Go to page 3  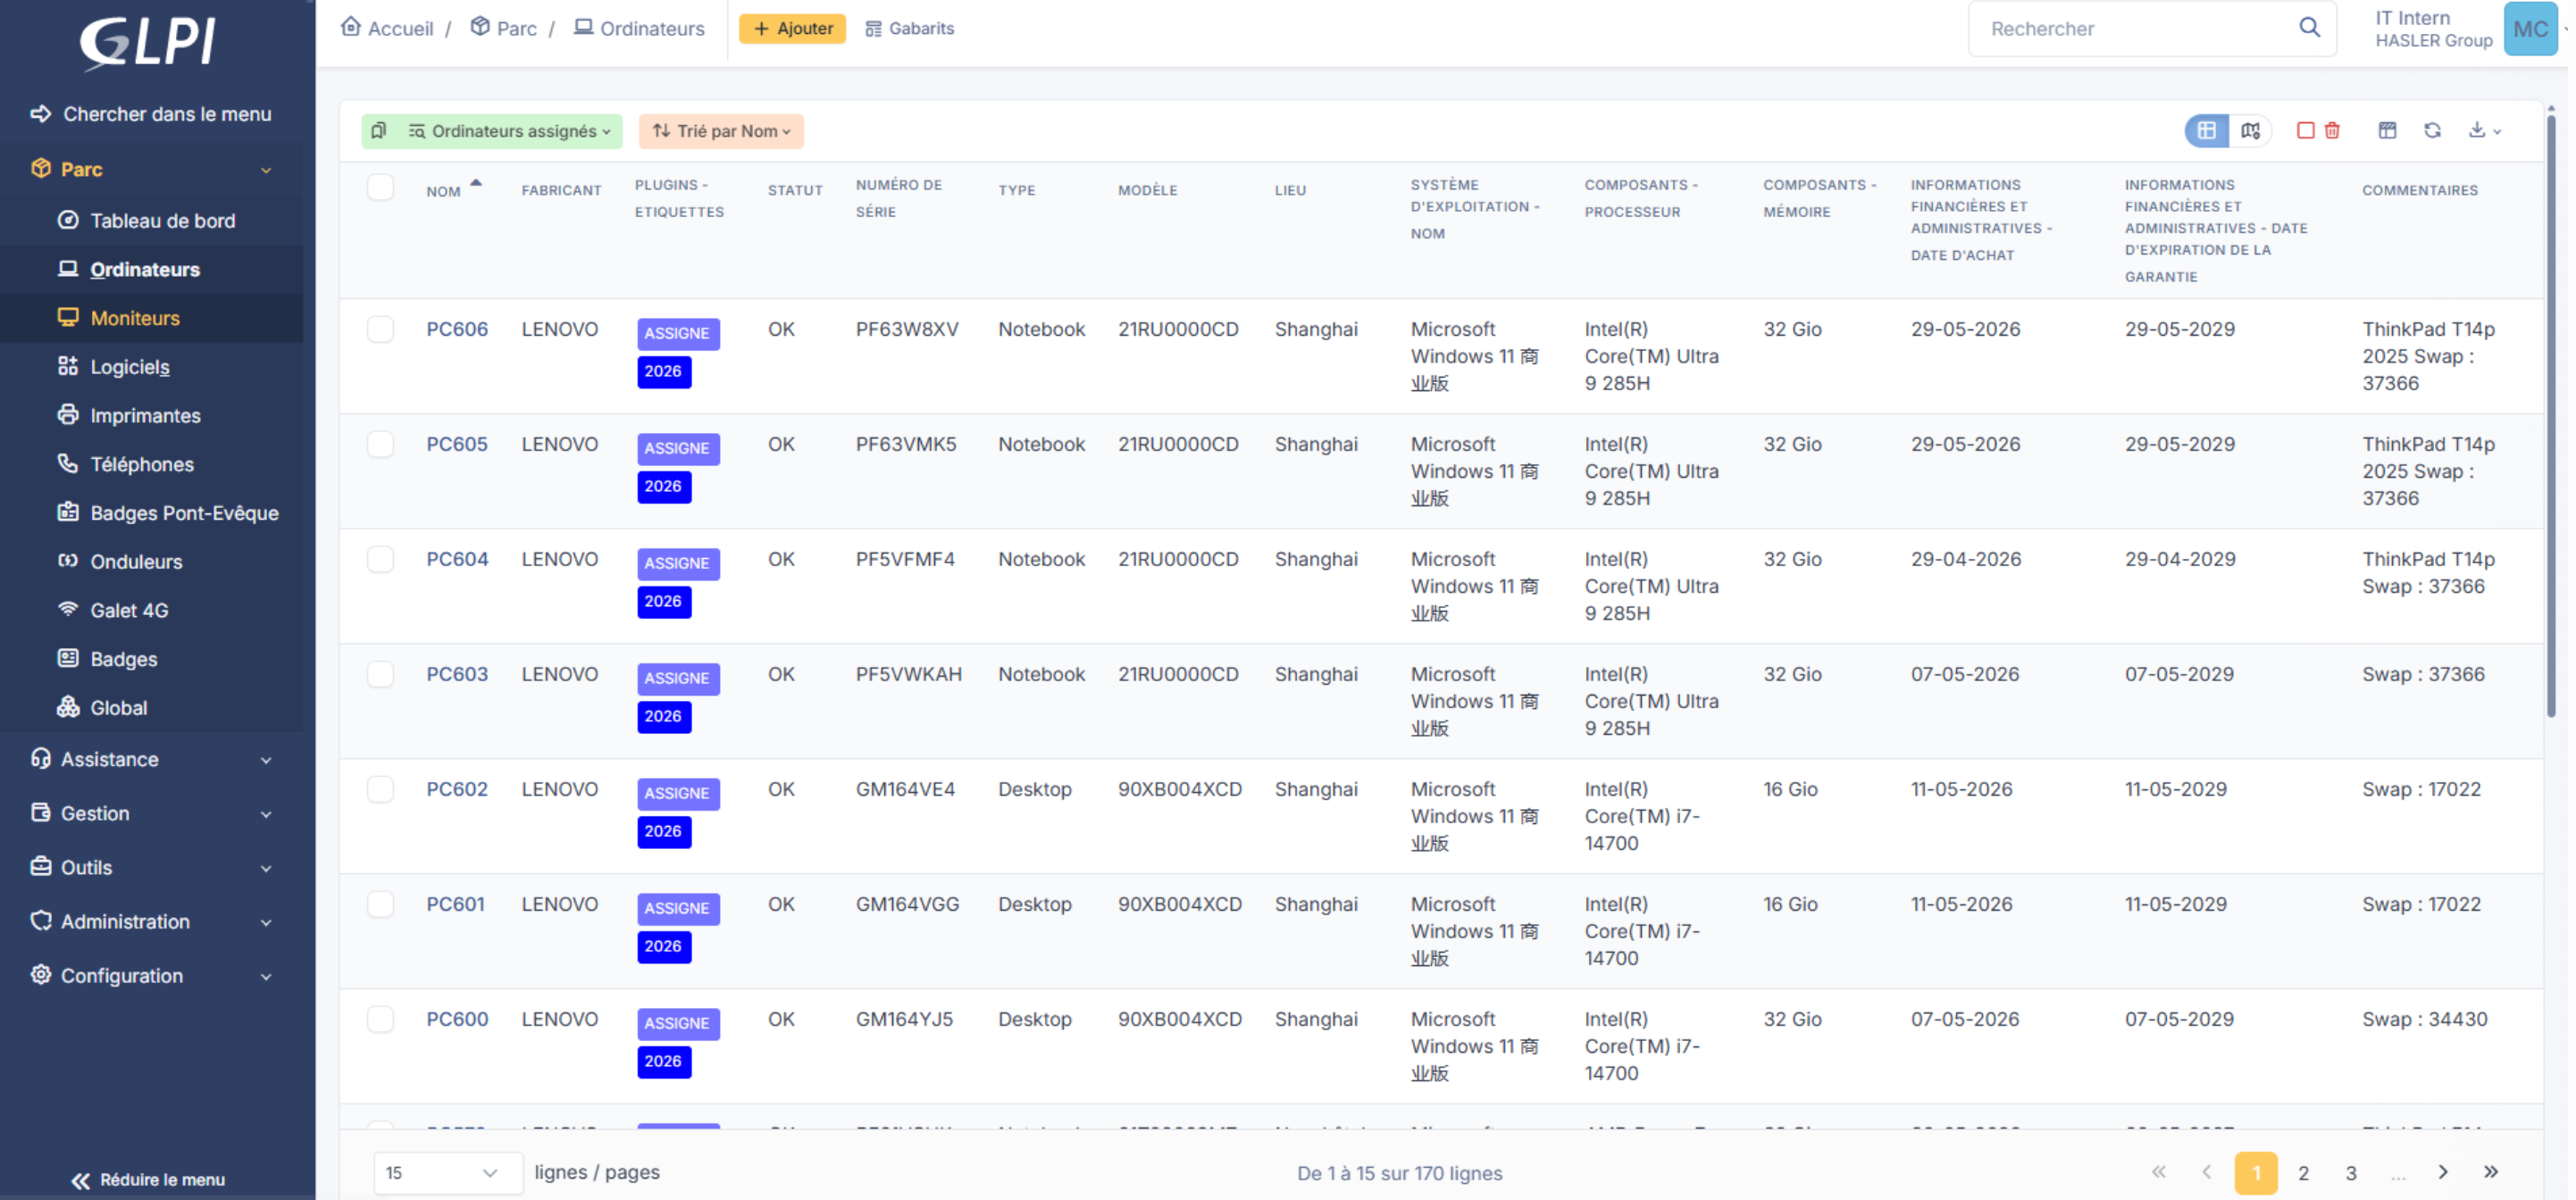click(2351, 1172)
